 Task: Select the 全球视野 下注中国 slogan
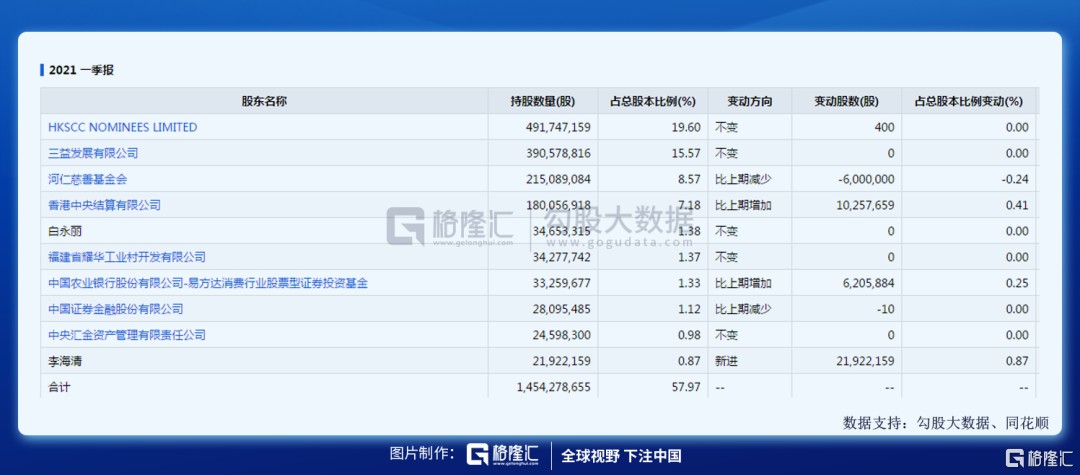tap(621, 456)
